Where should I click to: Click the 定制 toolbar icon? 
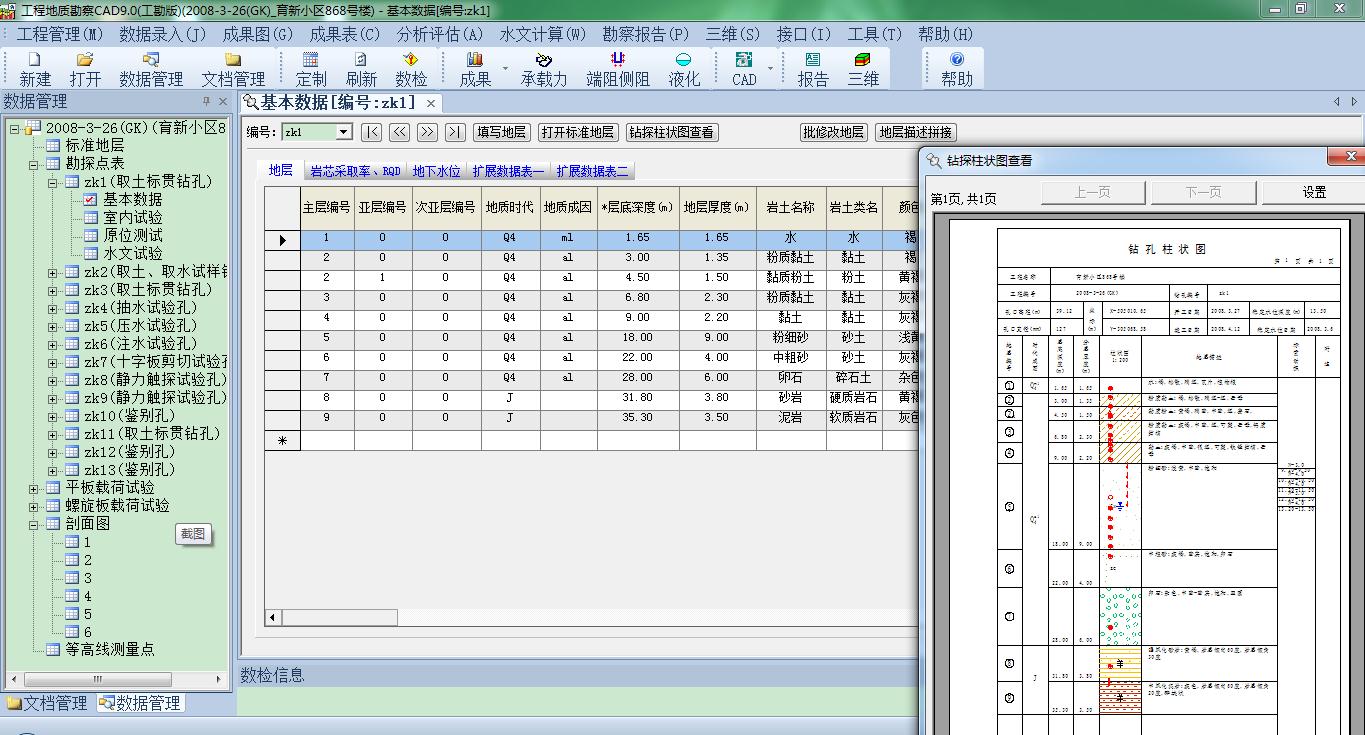[x=311, y=69]
